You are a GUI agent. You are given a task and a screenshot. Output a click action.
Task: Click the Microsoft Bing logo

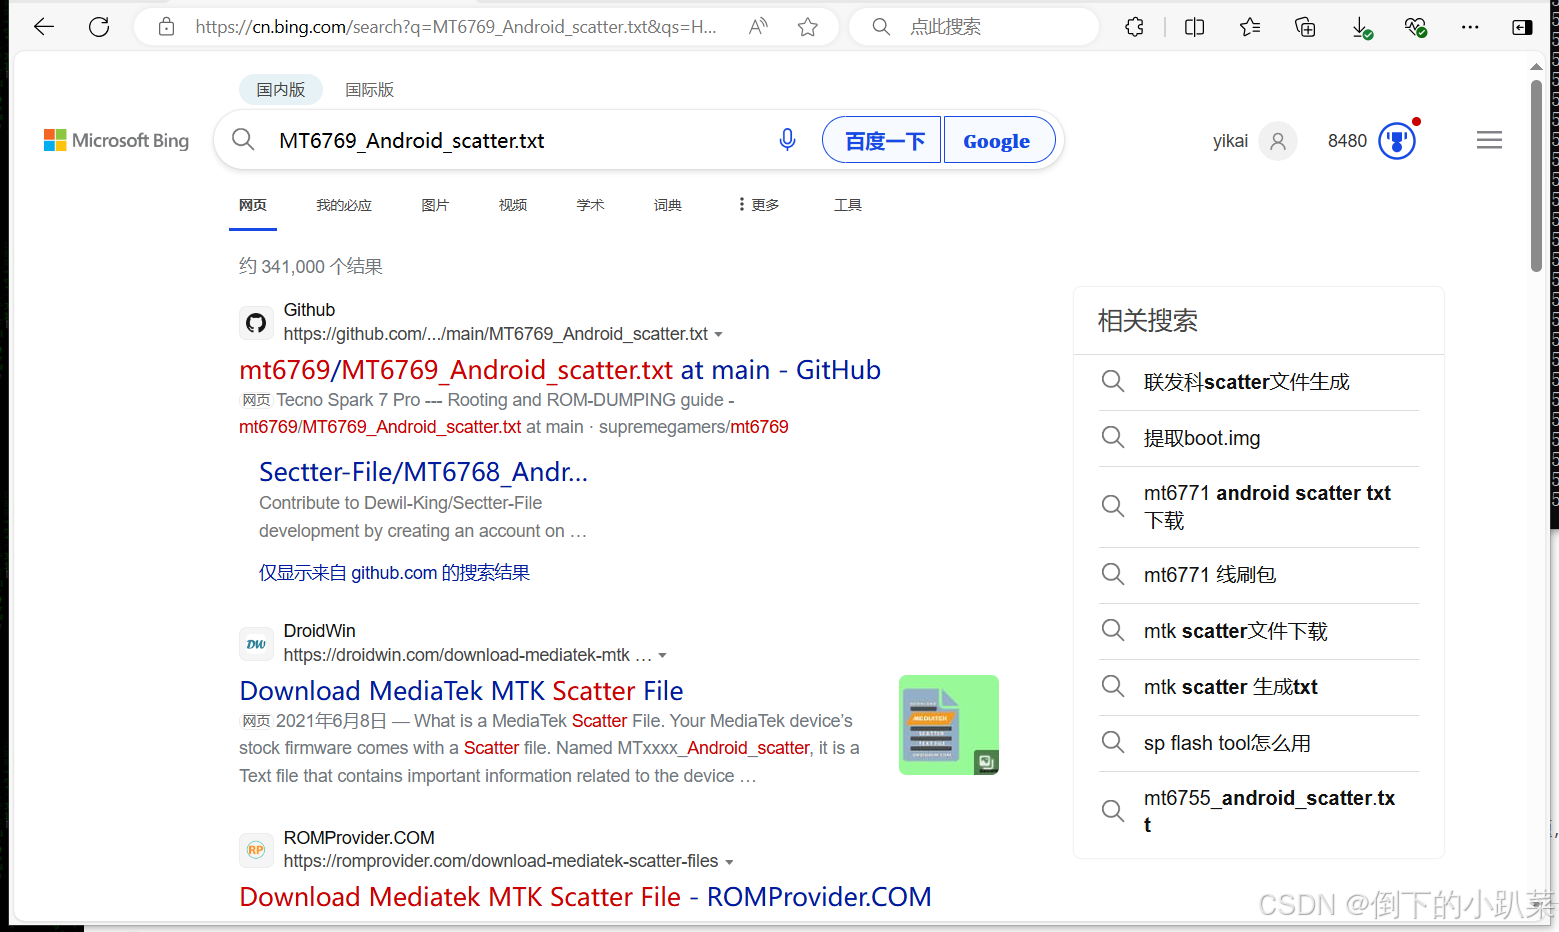[116, 141]
